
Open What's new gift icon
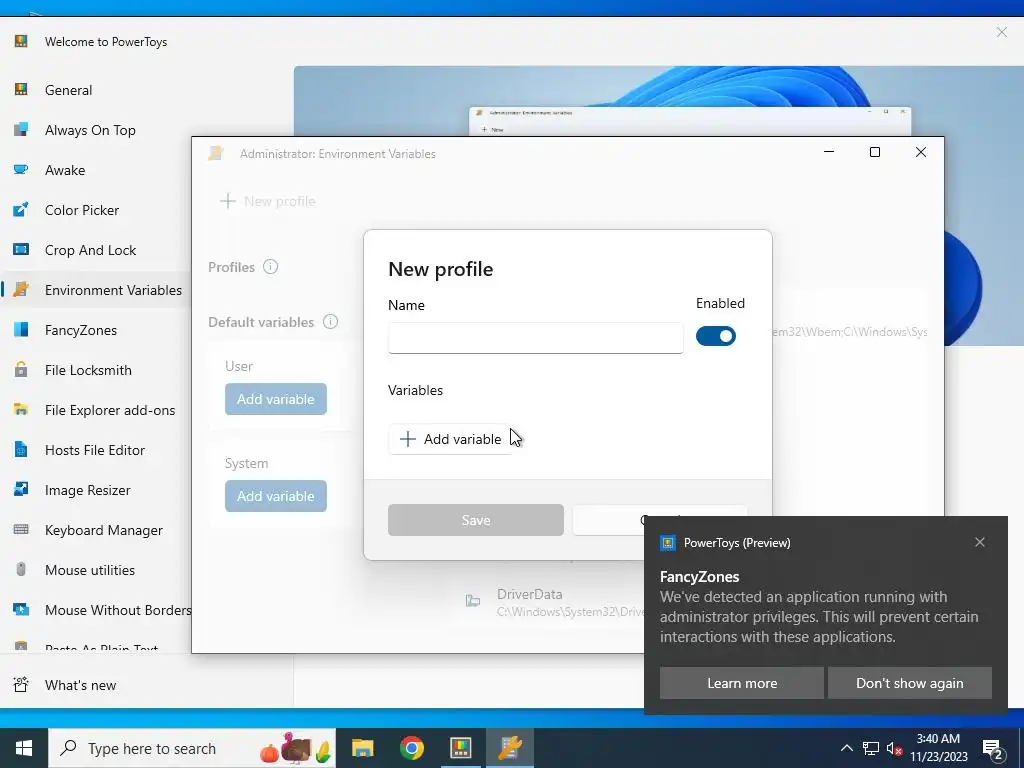click(x=21, y=684)
